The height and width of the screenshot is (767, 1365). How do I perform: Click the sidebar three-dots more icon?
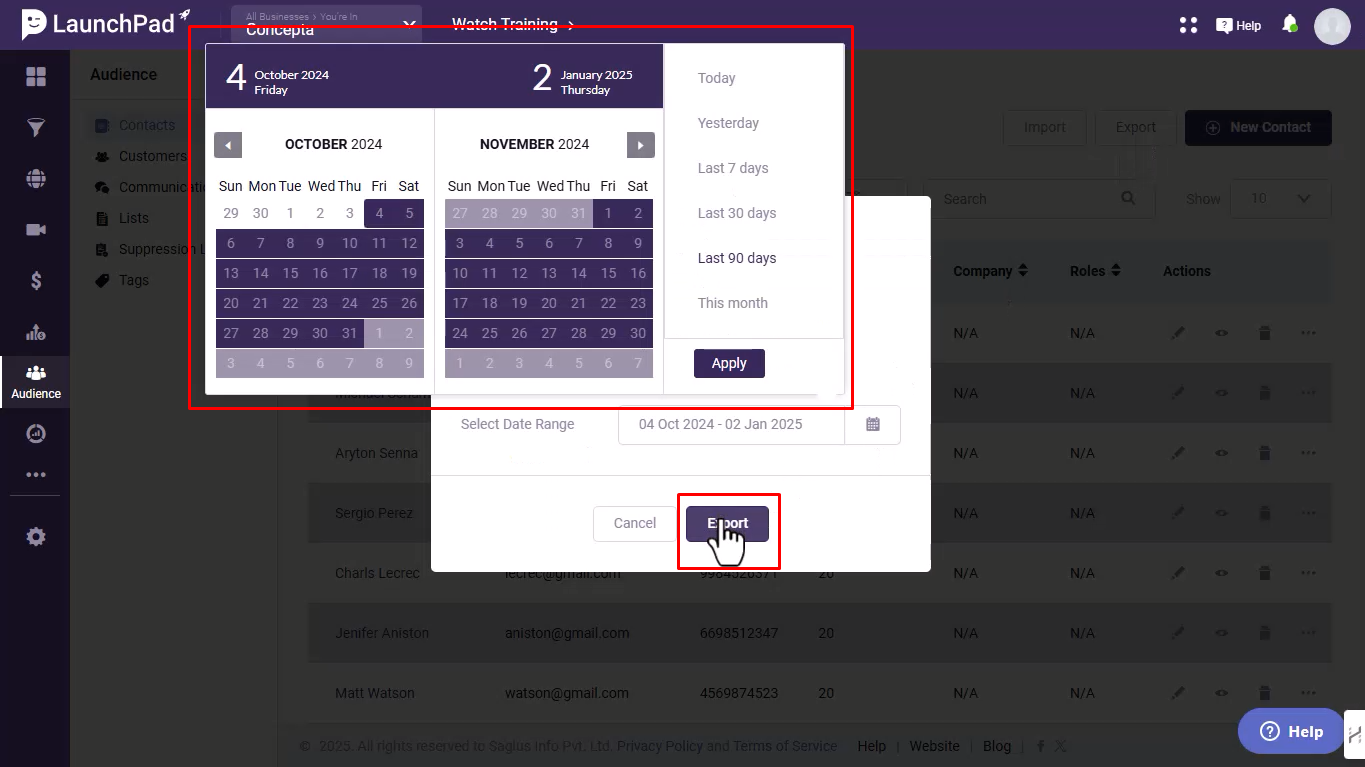tap(36, 475)
